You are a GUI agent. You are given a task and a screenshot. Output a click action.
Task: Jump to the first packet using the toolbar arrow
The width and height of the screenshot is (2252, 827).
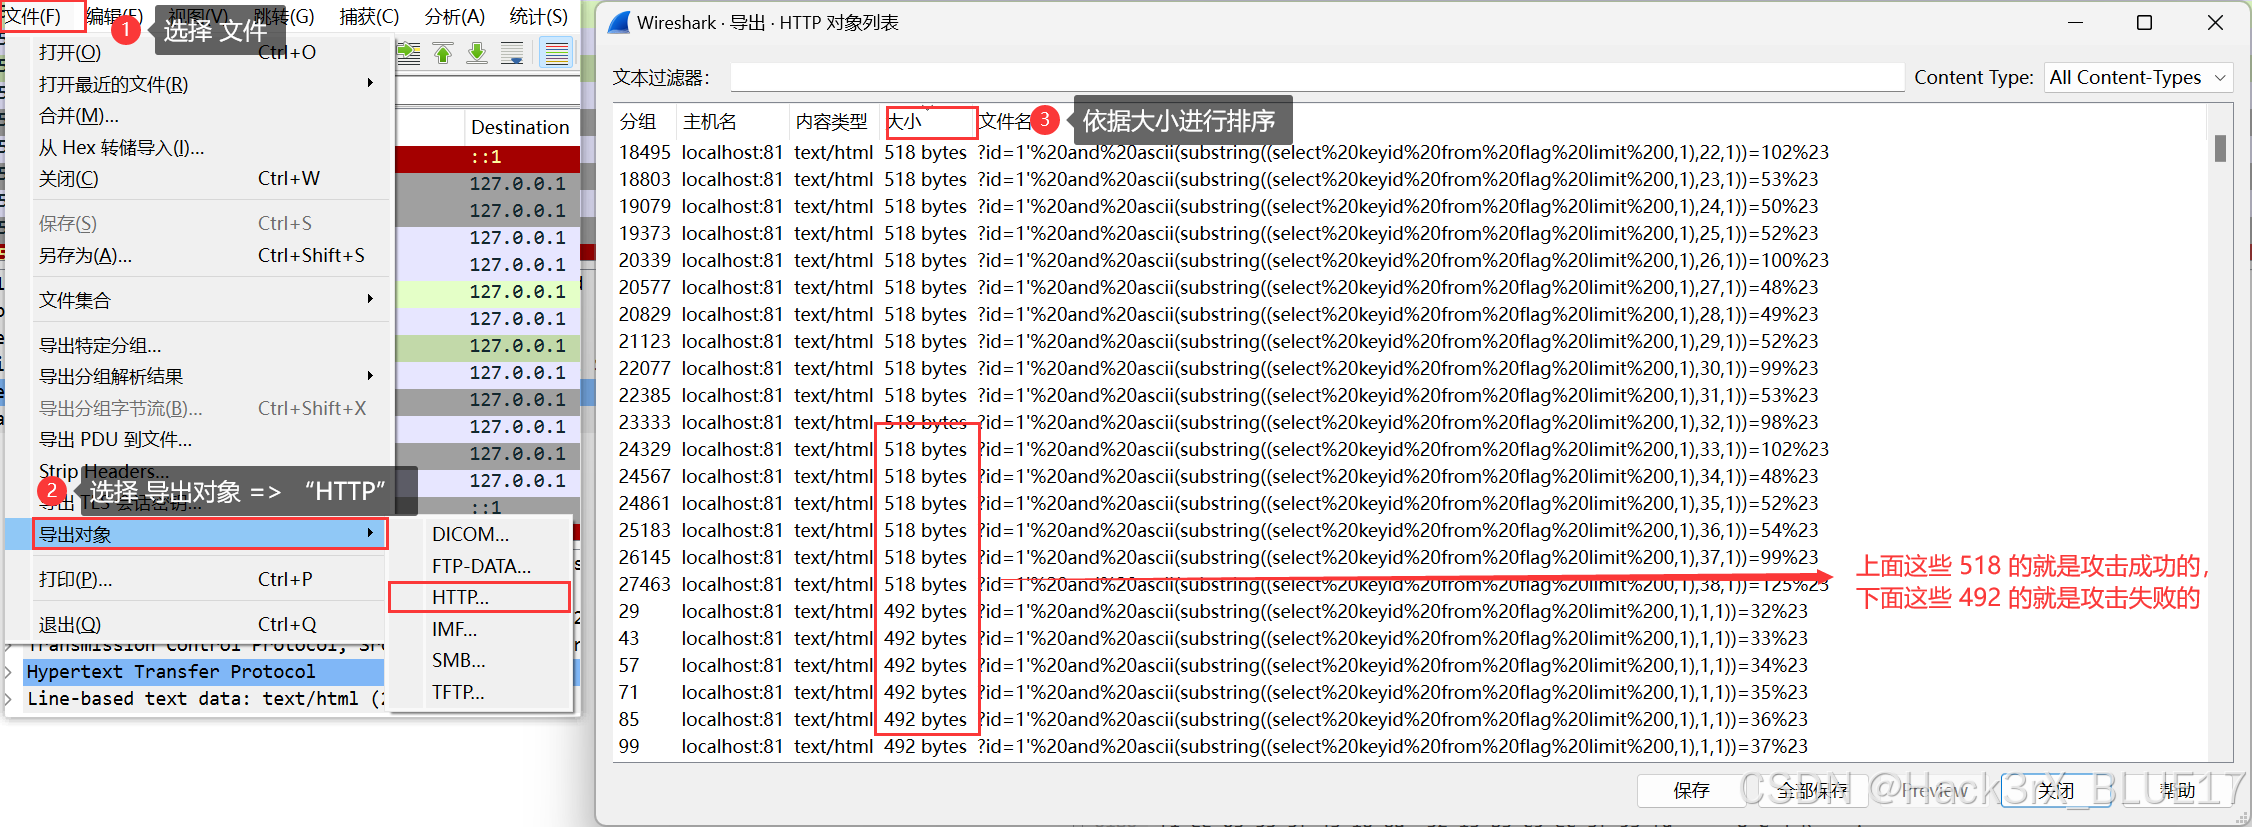point(443,53)
